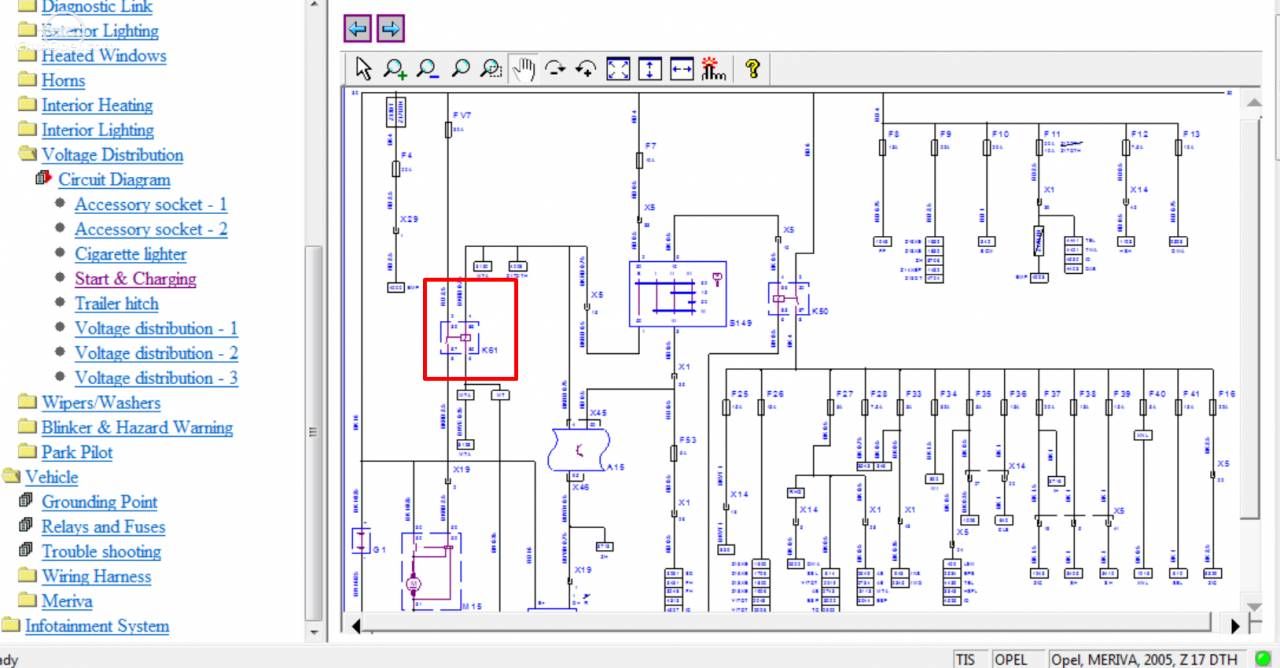This screenshot has width=1280, height=668.
Task: Open the Trailer hitch diagram
Action: click(x=117, y=303)
